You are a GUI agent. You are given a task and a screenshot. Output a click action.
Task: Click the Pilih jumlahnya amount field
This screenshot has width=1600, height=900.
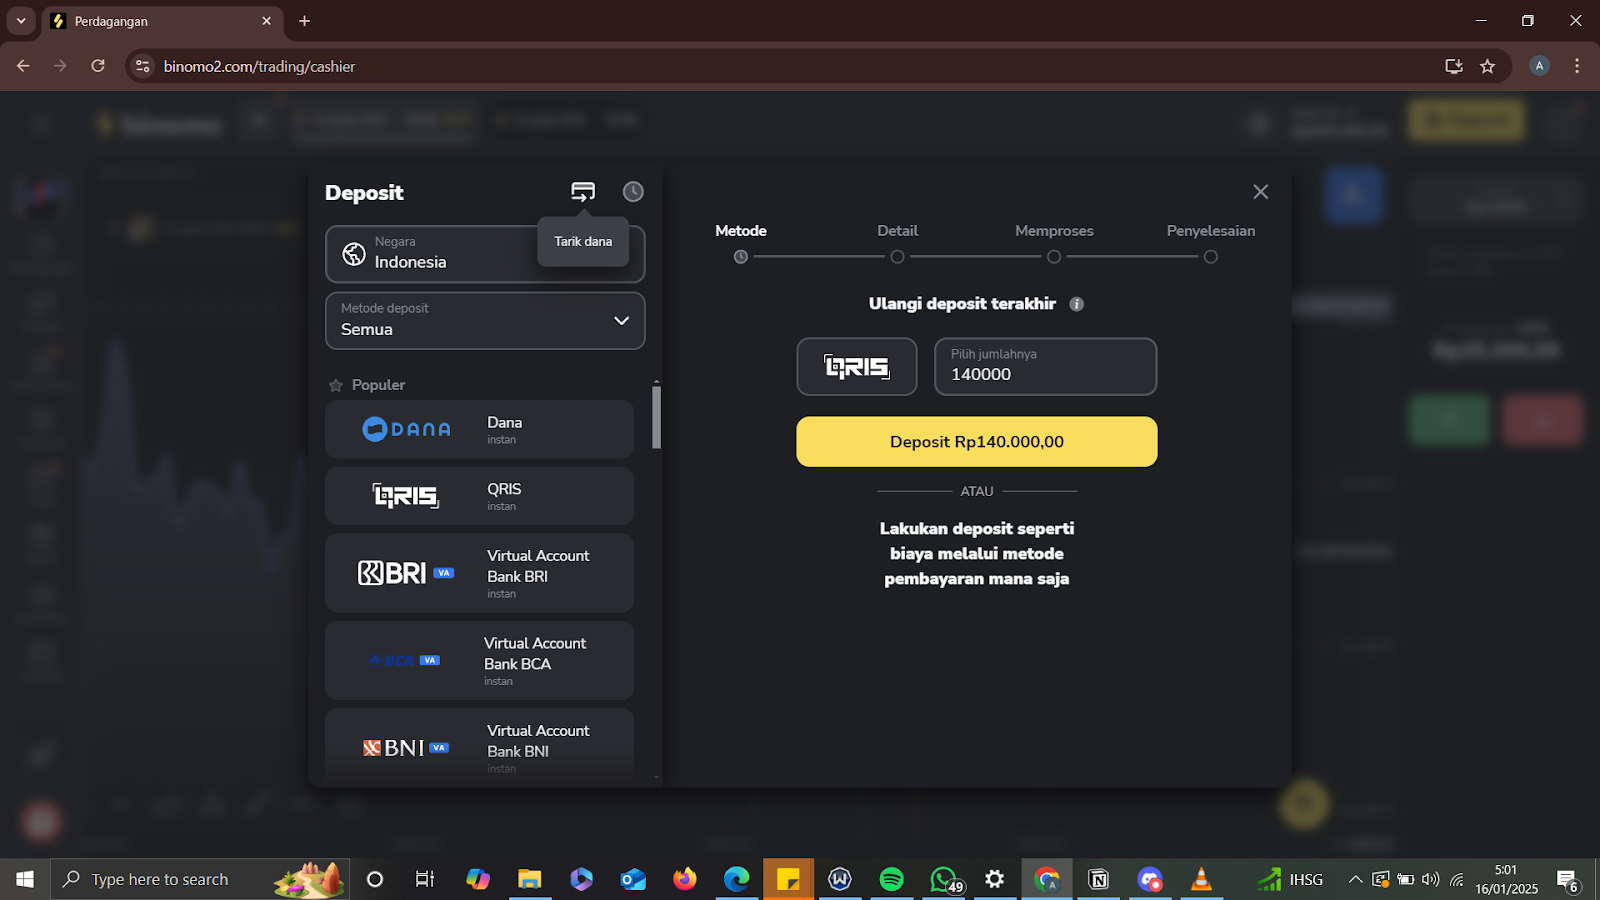tap(1045, 366)
